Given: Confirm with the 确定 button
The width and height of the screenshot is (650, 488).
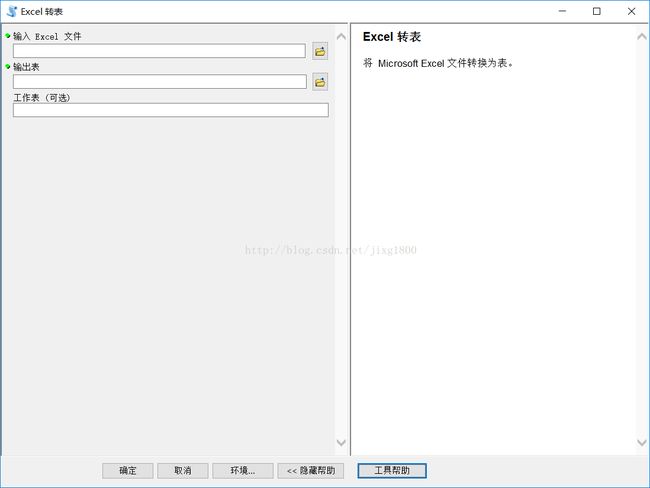Looking at the screenshot, I should (x=128, y=471).
